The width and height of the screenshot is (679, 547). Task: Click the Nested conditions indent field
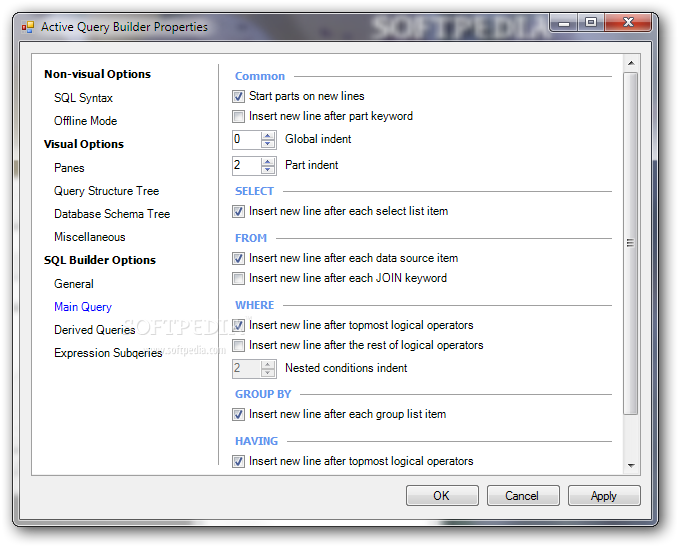[247, 369]
